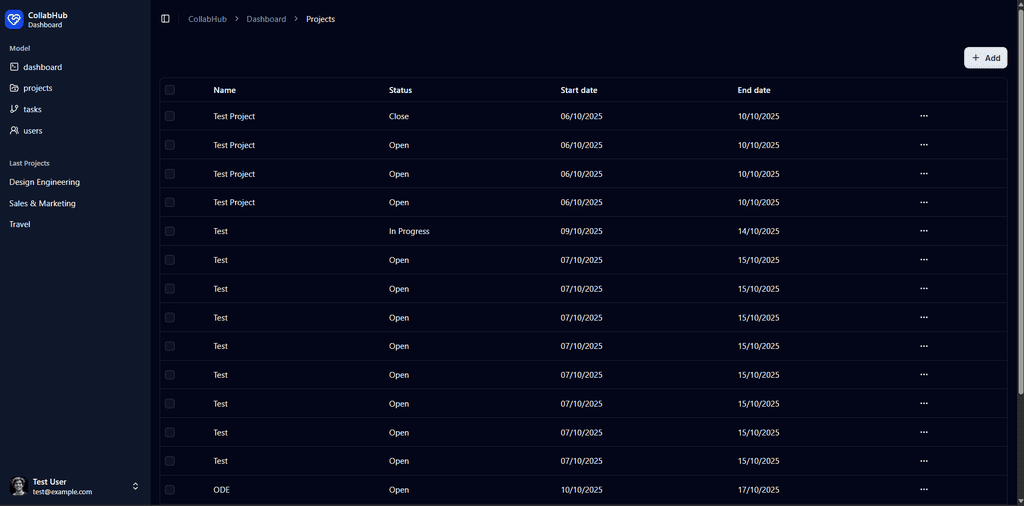The image size is (1024, 506).
Task: Click the Add button
Action: tap(985, 58)
